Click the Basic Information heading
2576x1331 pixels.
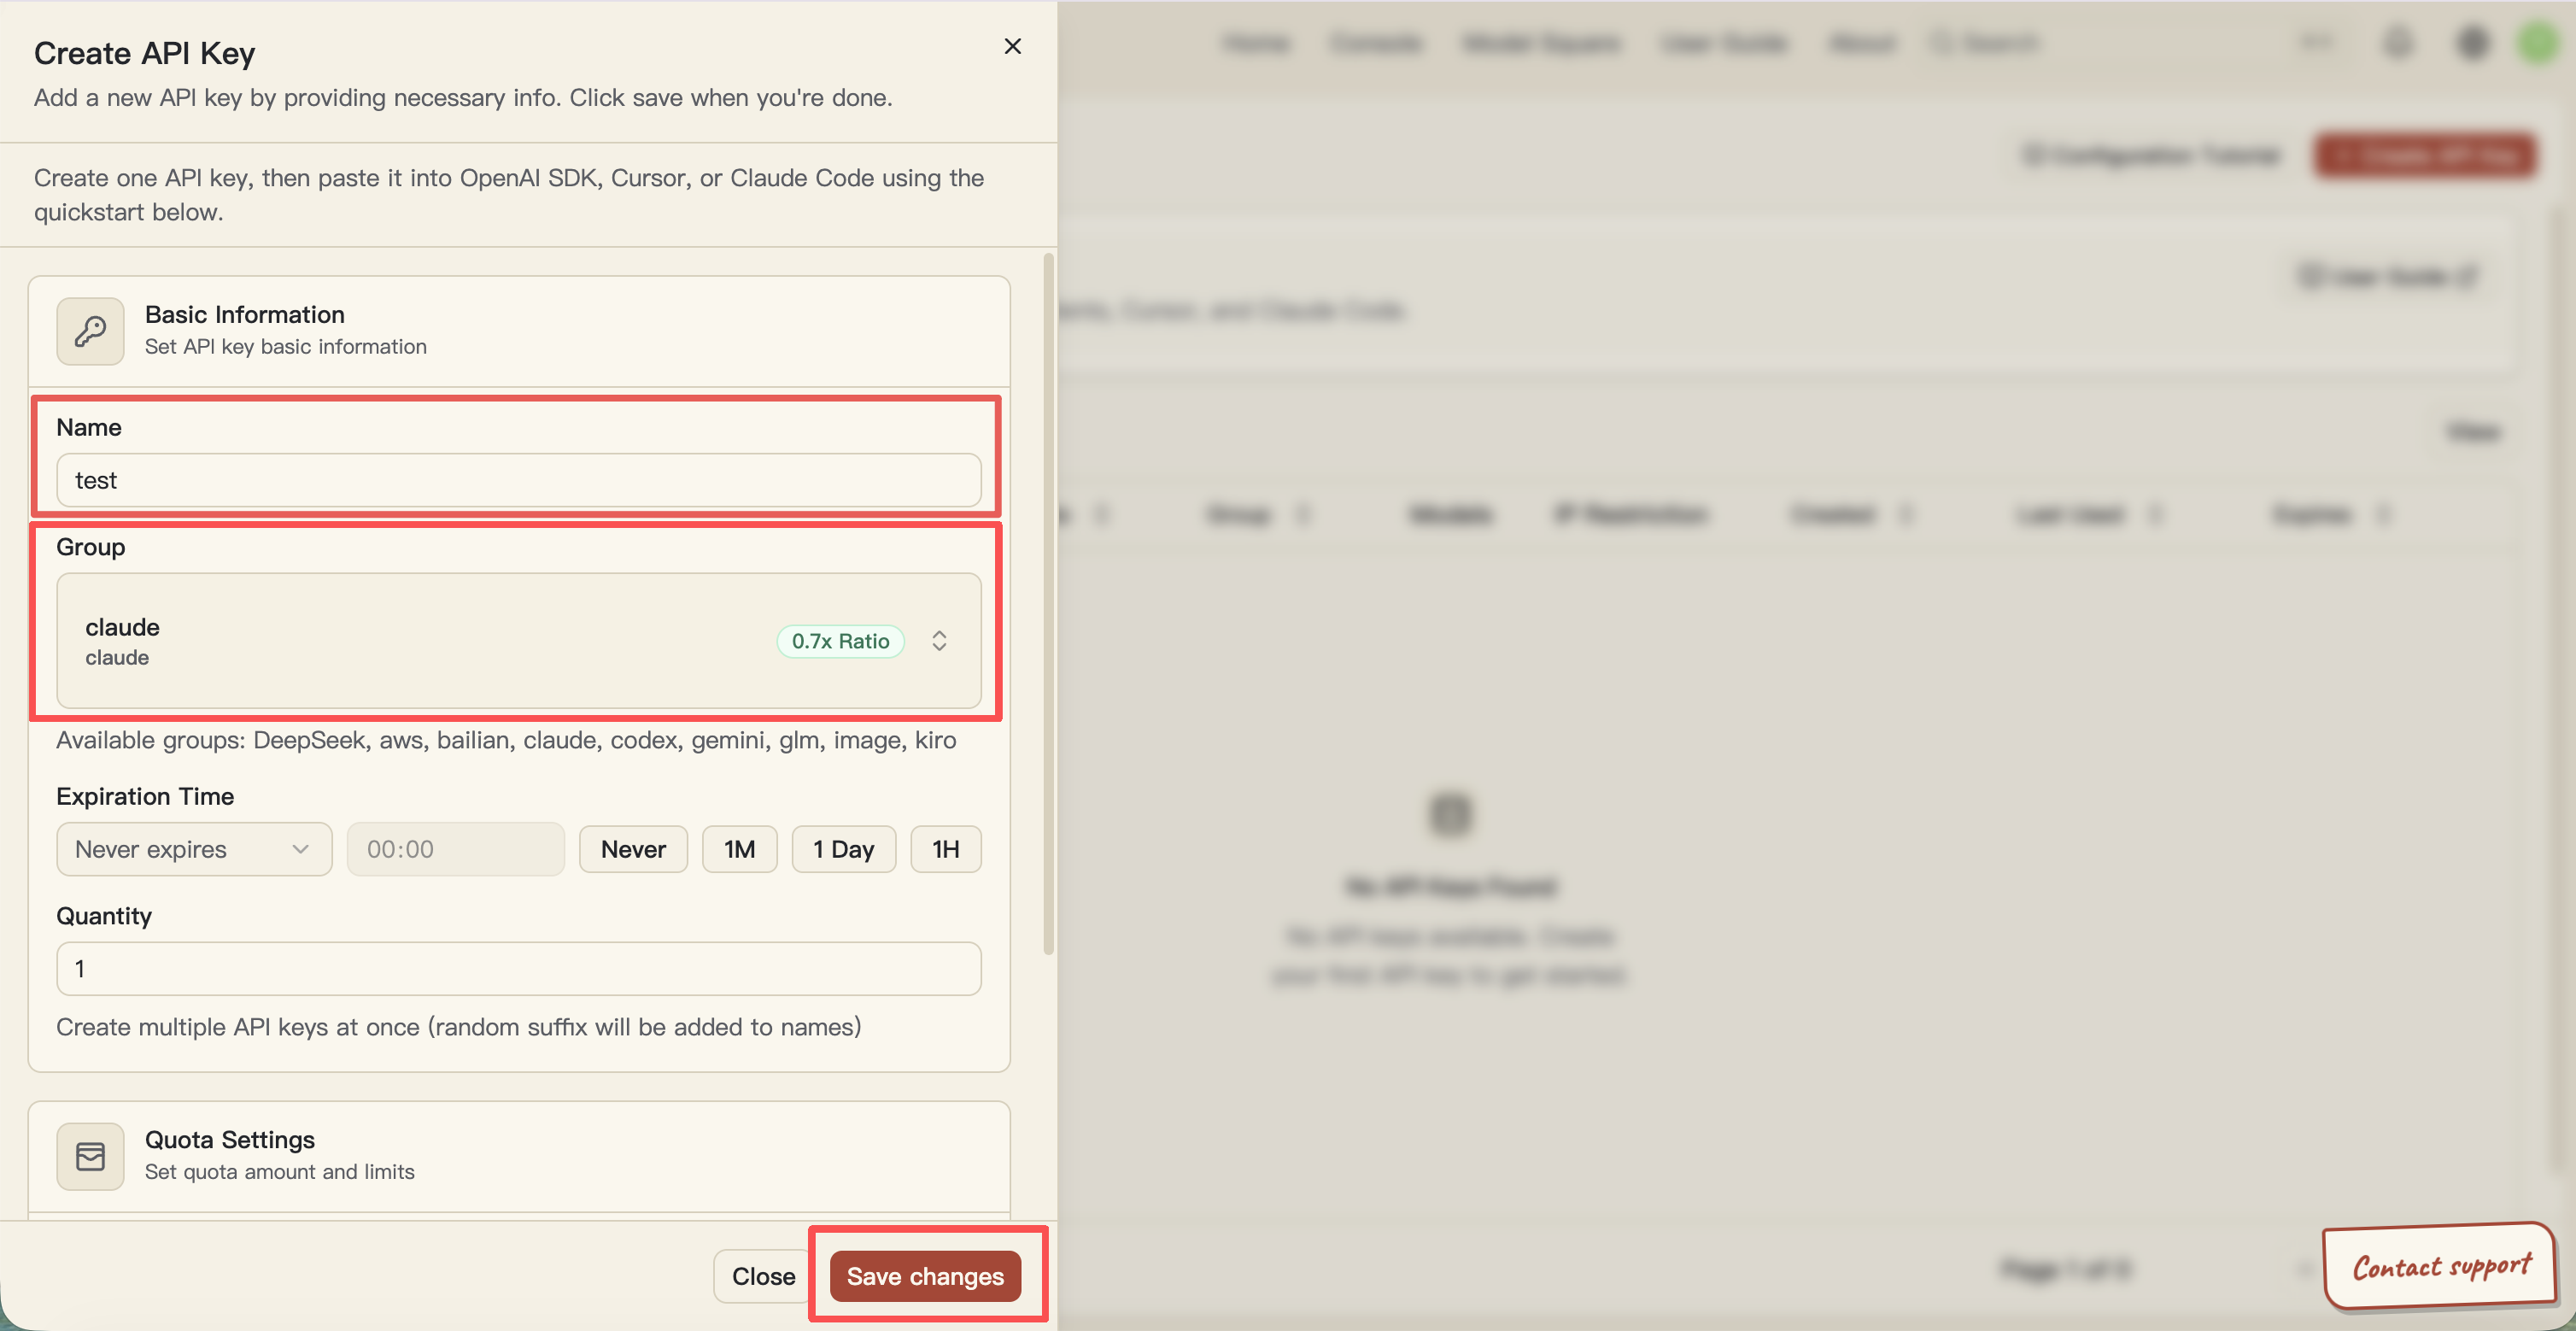click(245, 315)
